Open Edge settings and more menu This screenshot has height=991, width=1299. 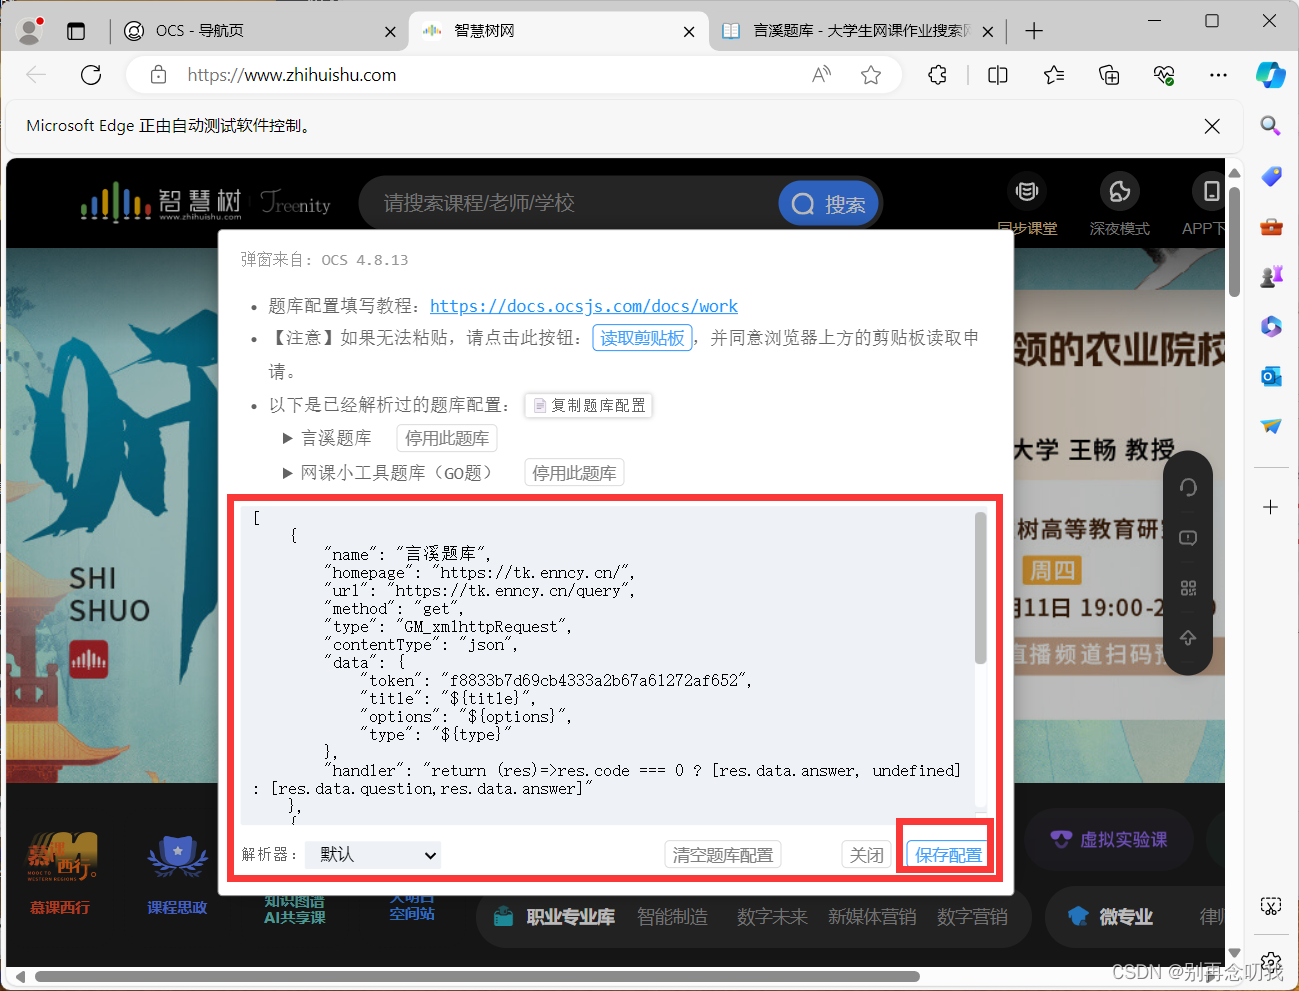[1218, 75]
